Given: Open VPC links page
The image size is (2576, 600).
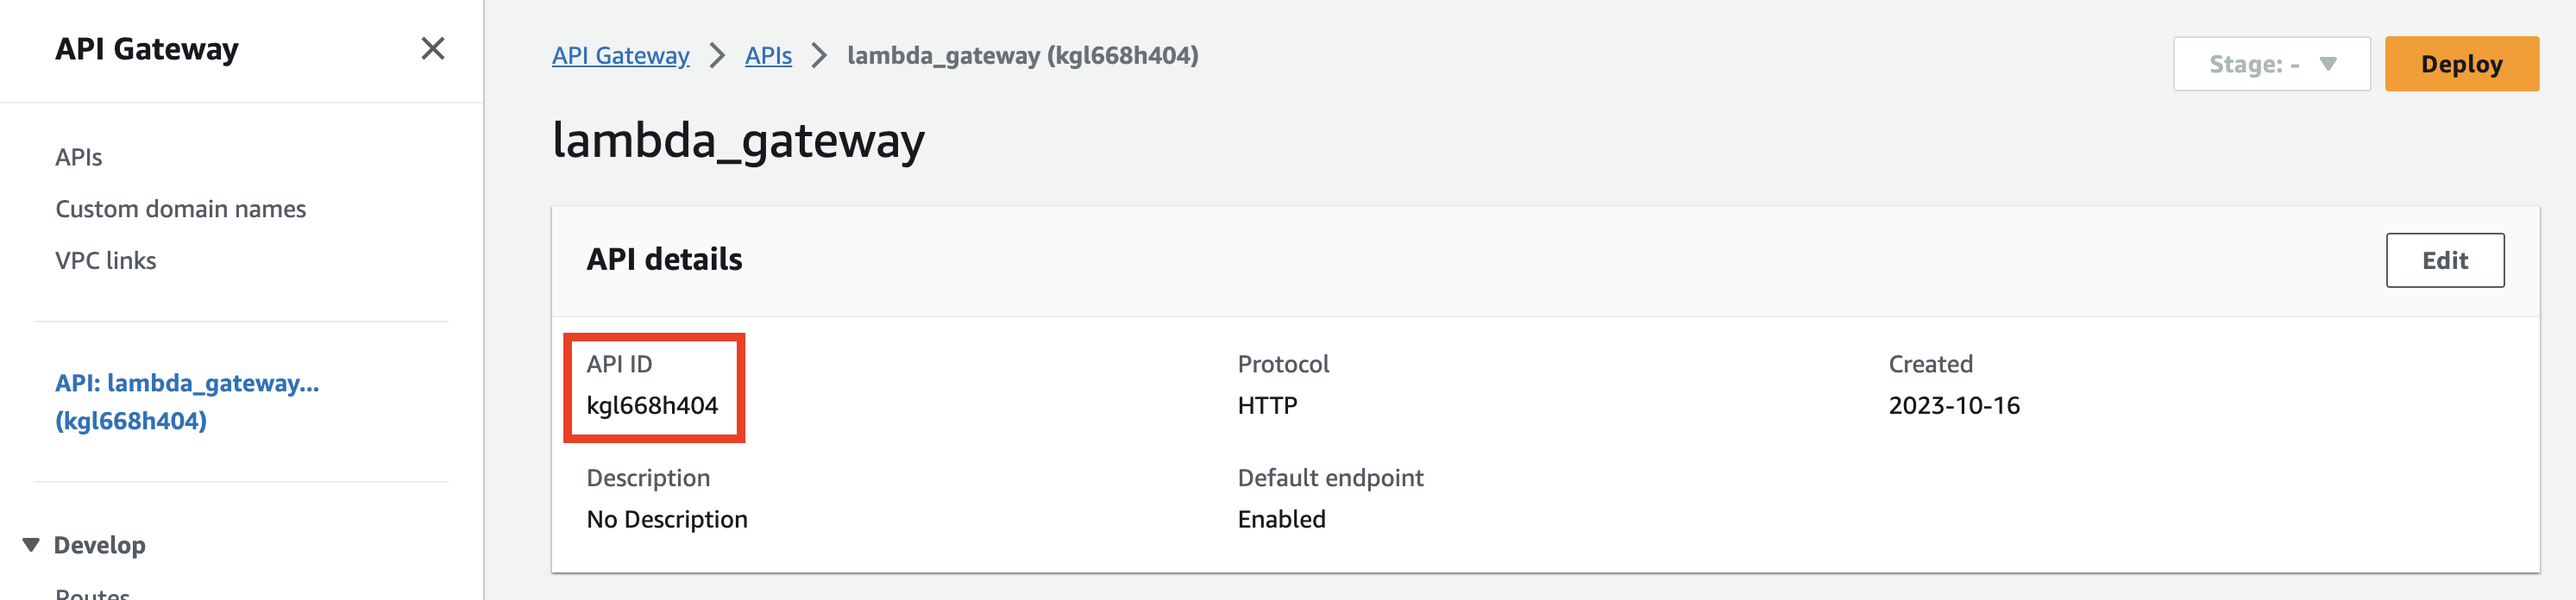Looking at the screenshot, I should click(x=105, y=260).
